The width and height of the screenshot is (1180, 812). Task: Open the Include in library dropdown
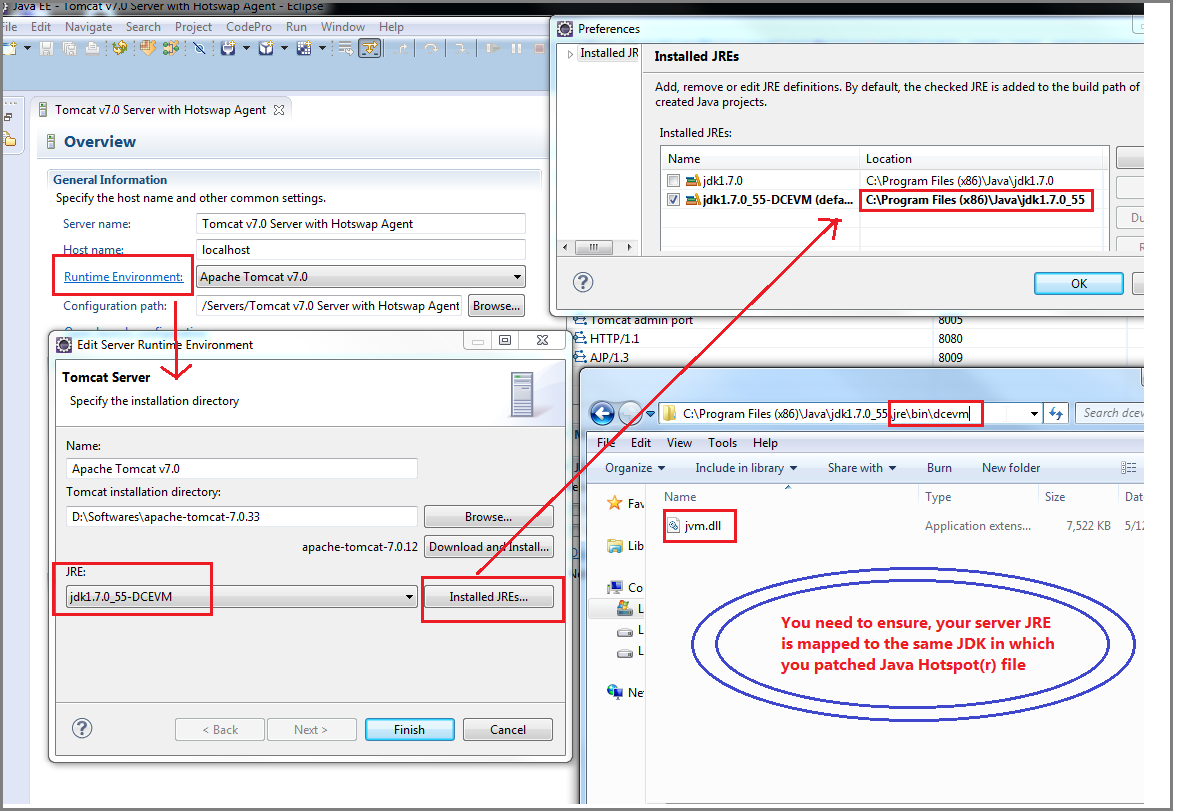[x=746, y=467]
